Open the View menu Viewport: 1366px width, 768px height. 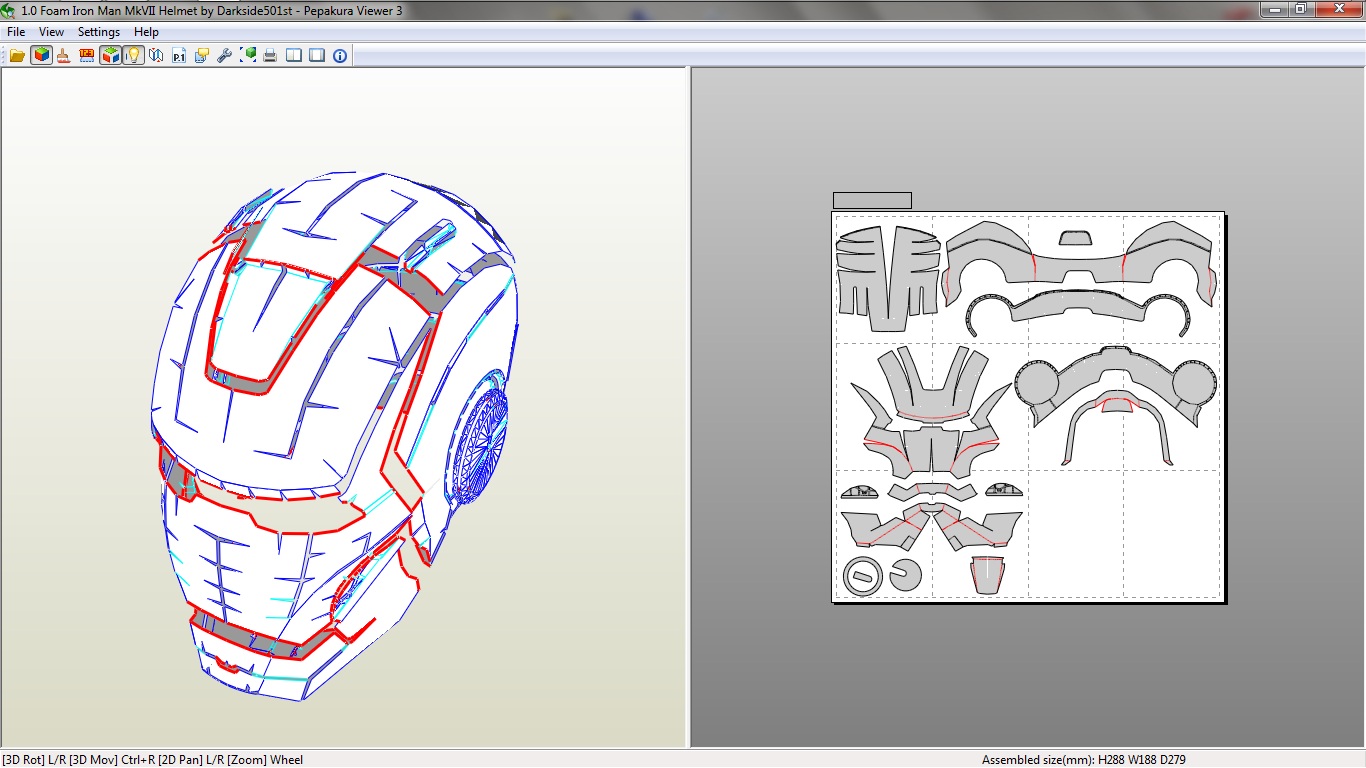(x=51, y=32)
